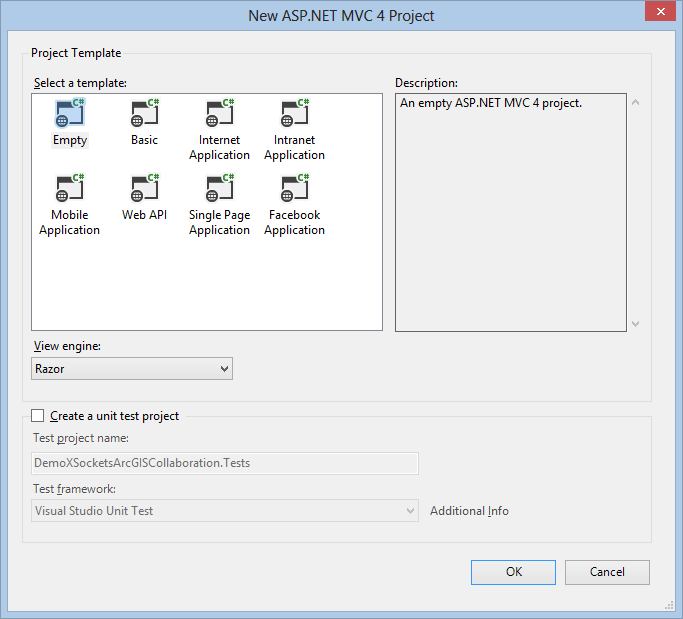Viewport: 683px width, 619px height.
Task: Select the Web API template icon
Action: tap(145, 187)
